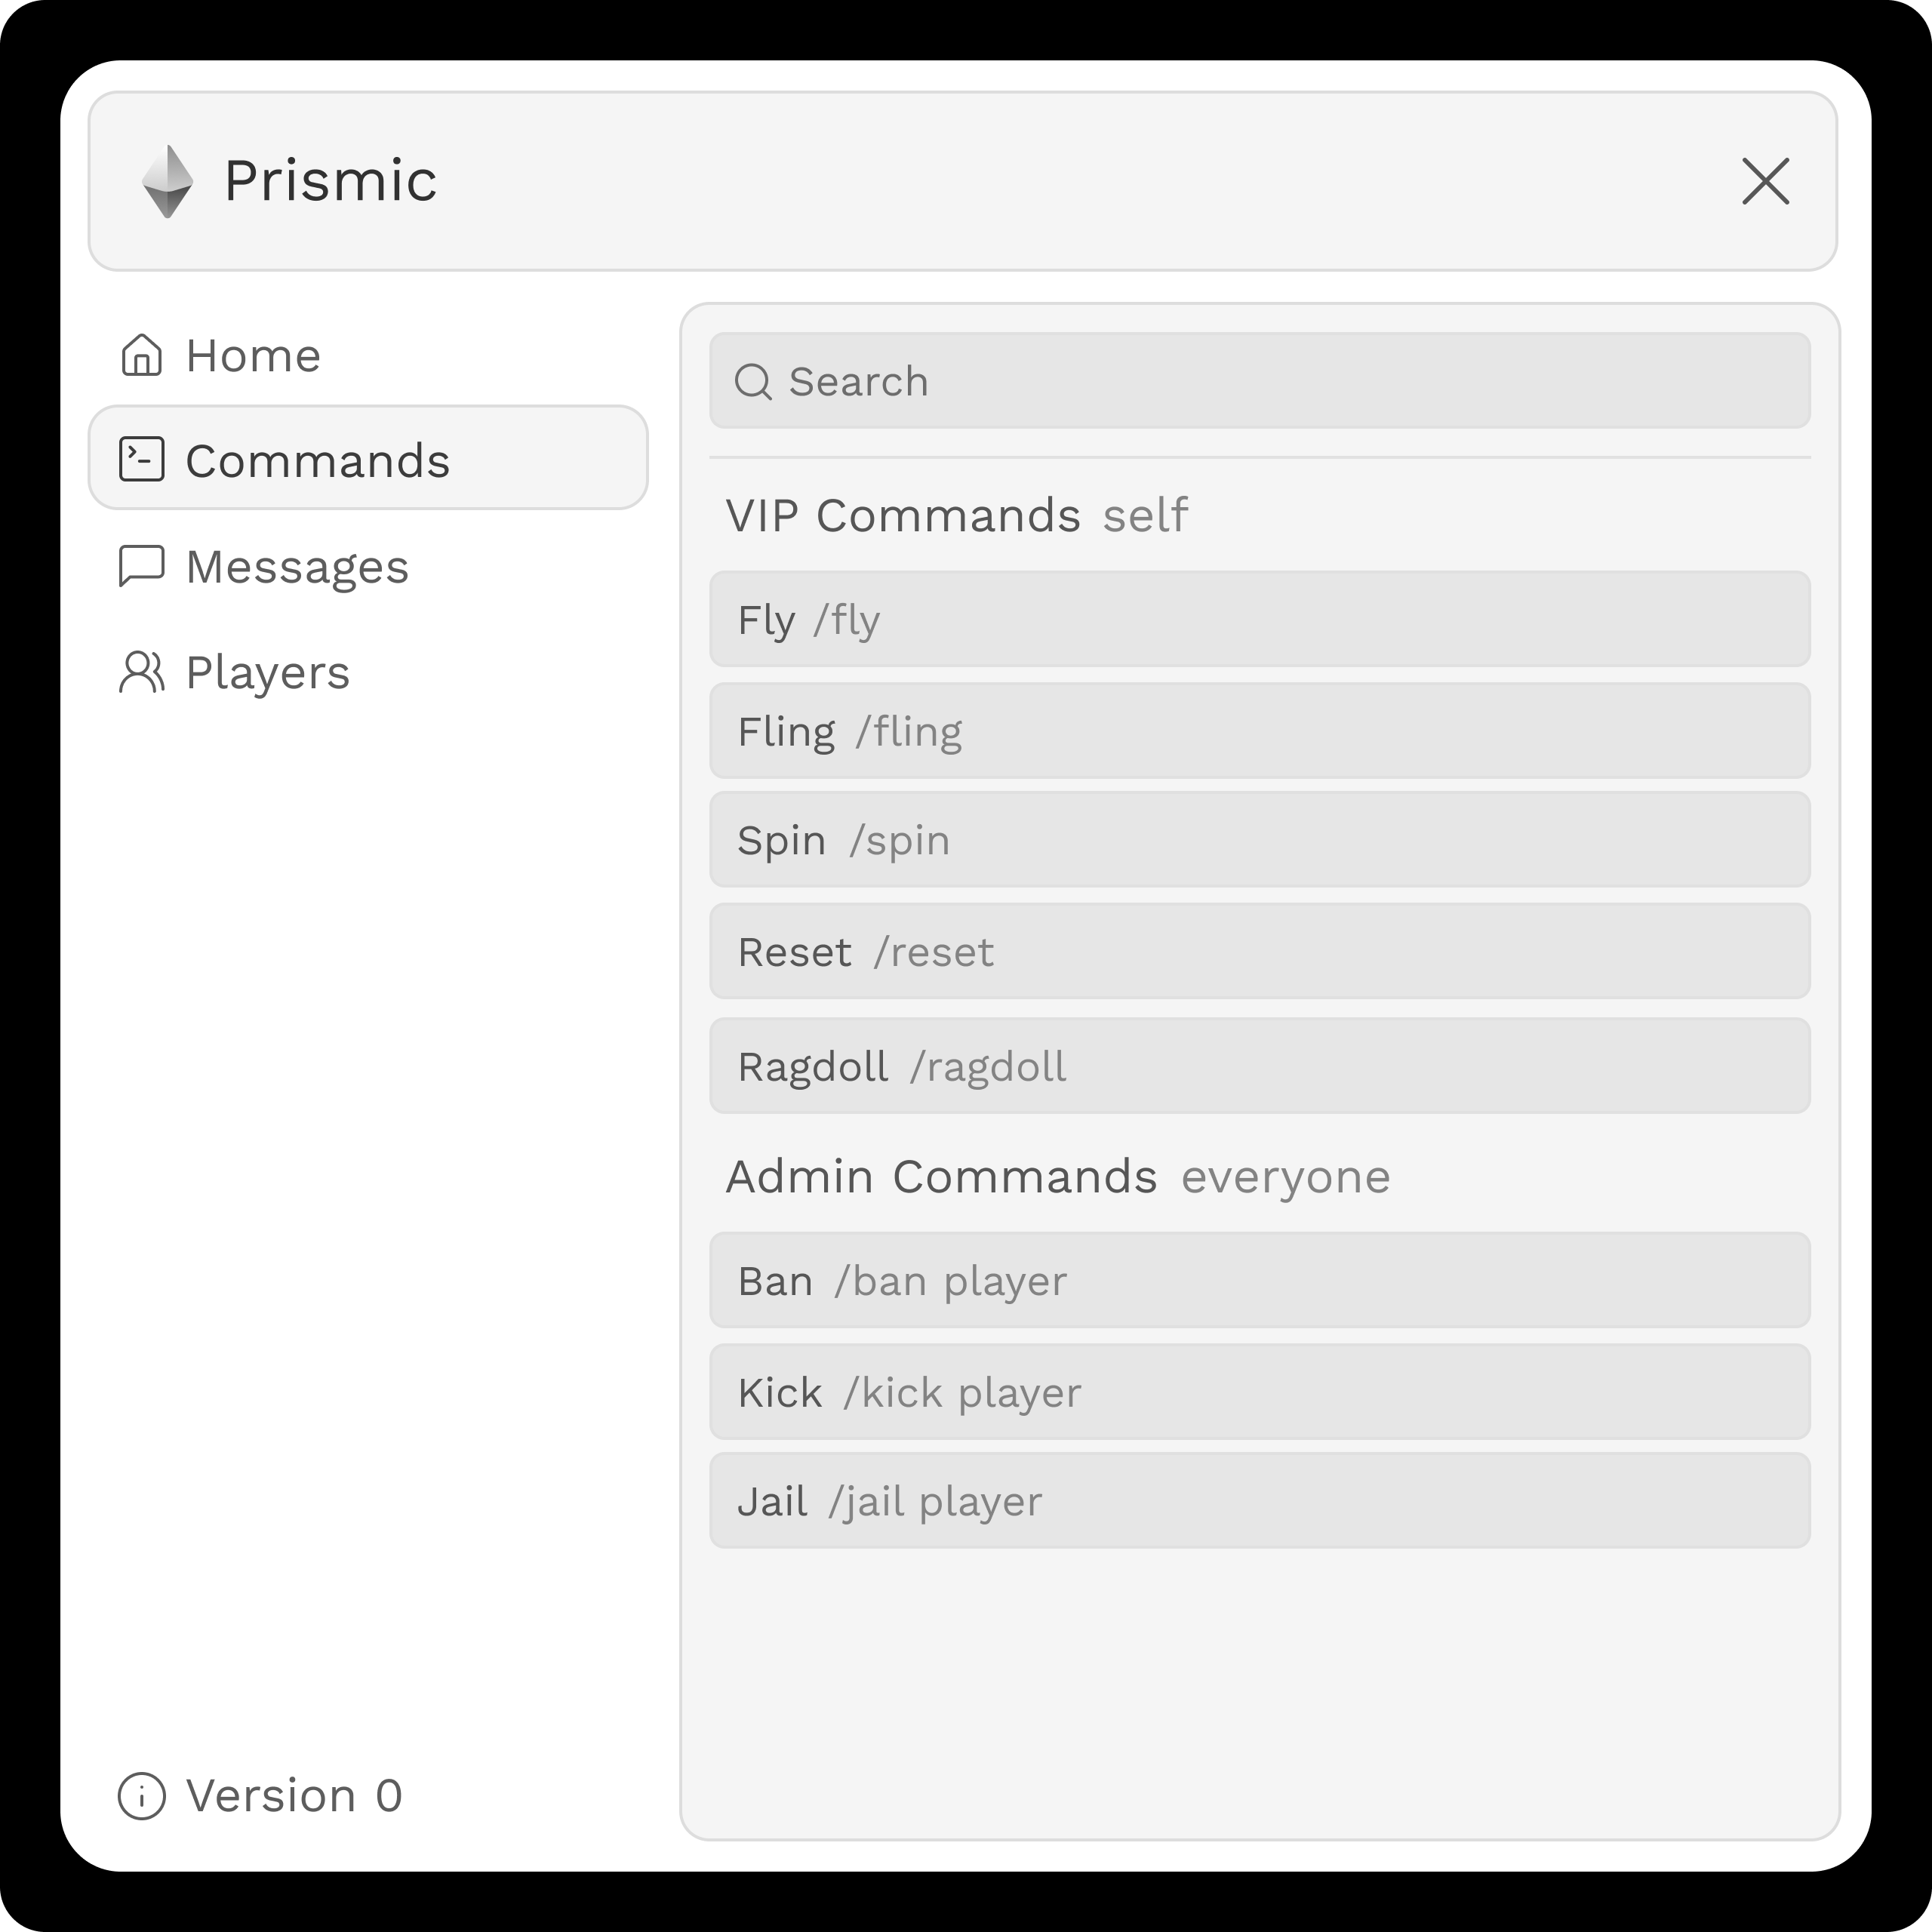The width and height of the screenshot is (1932, 1932).
Task: Trigger the Spin /spin command
Action: coord(1259,840)
